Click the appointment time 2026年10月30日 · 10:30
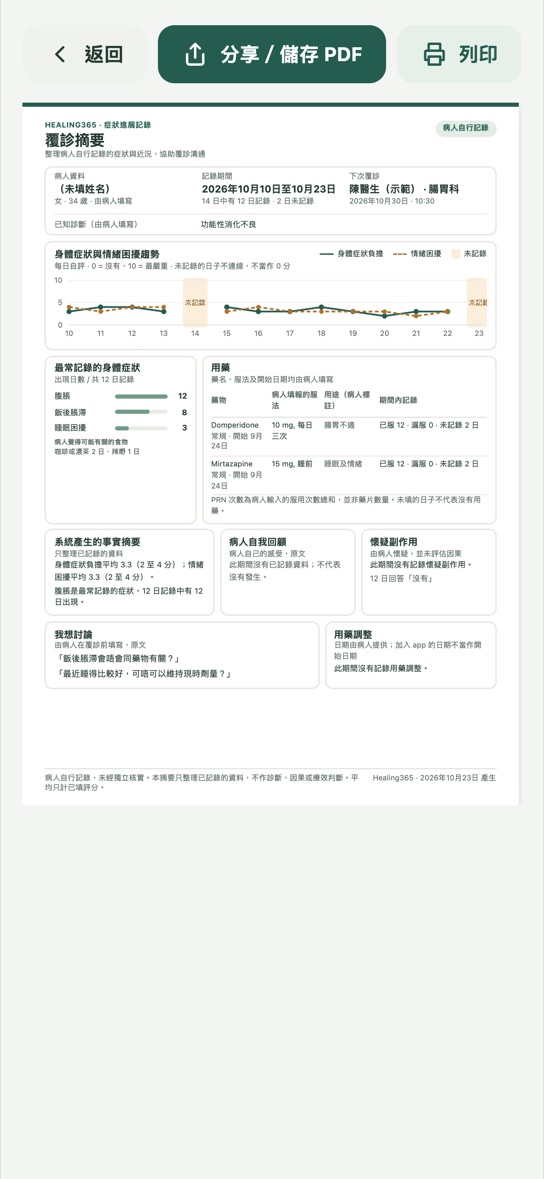The height and width of the screenshot is (1179, 544). tap(392, 202)
